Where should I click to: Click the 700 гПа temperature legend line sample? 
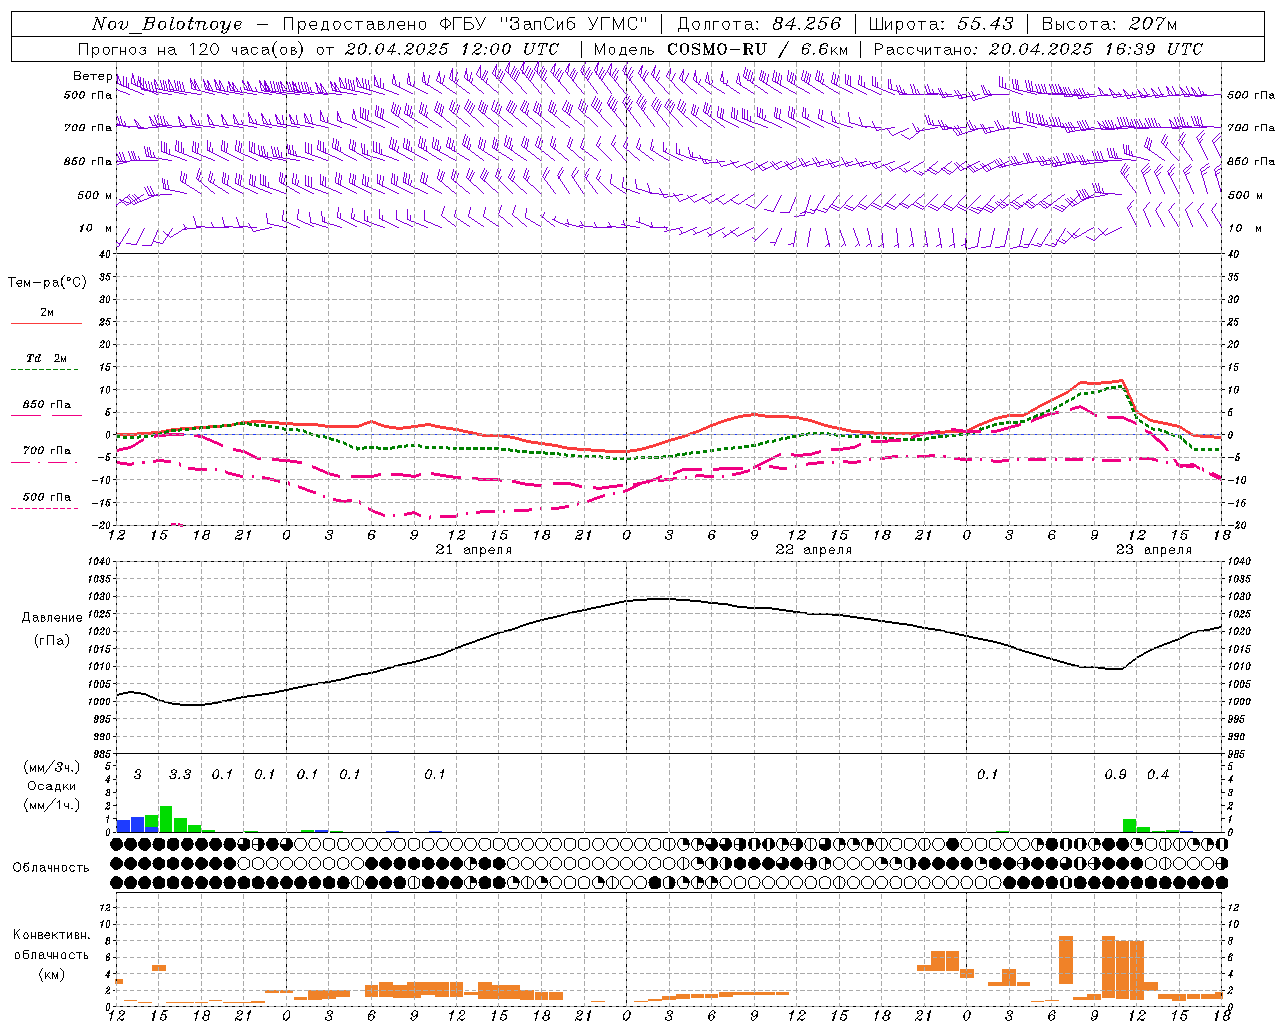pos(46,463)
